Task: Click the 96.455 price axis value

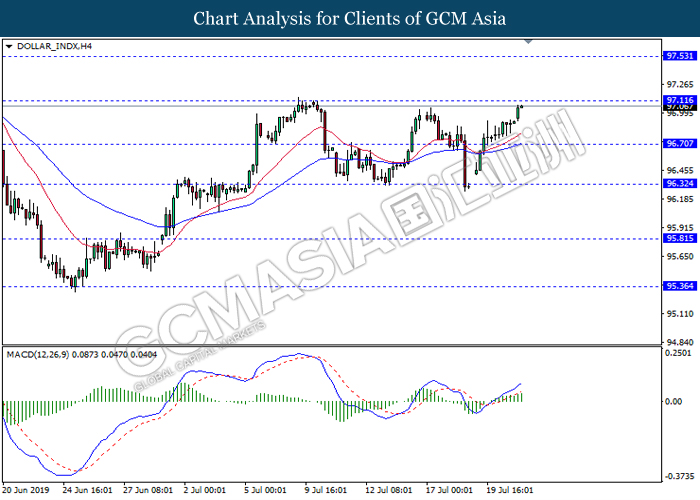Action: (x=680, y=170)
